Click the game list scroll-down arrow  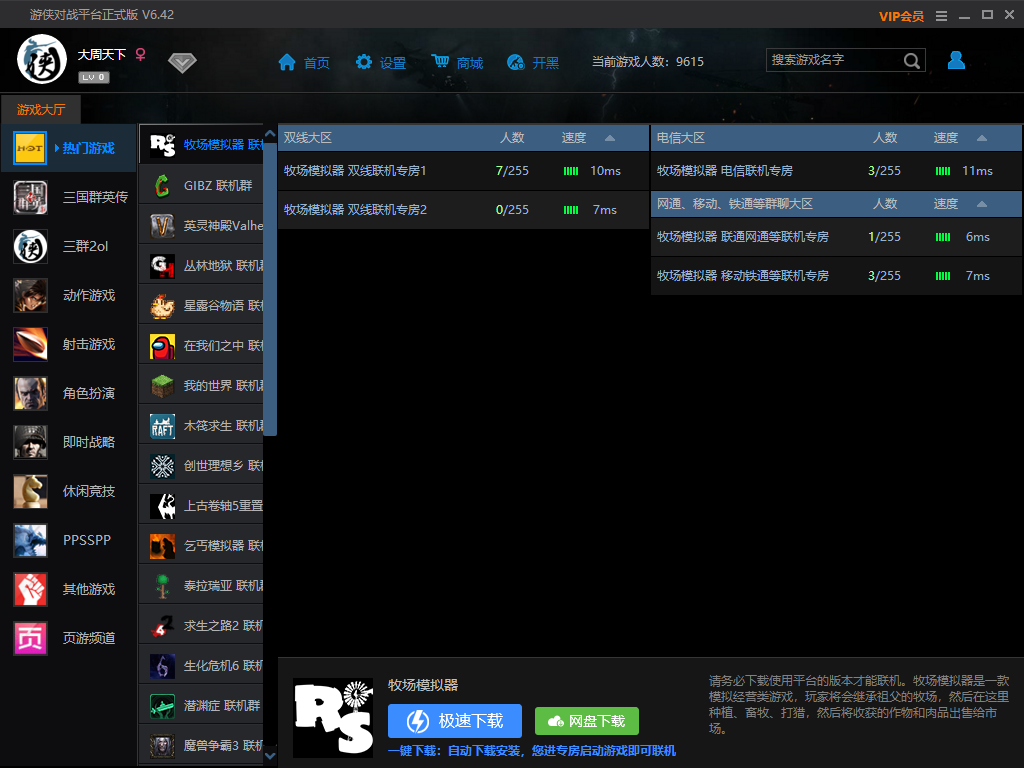(x=270, y=756)
